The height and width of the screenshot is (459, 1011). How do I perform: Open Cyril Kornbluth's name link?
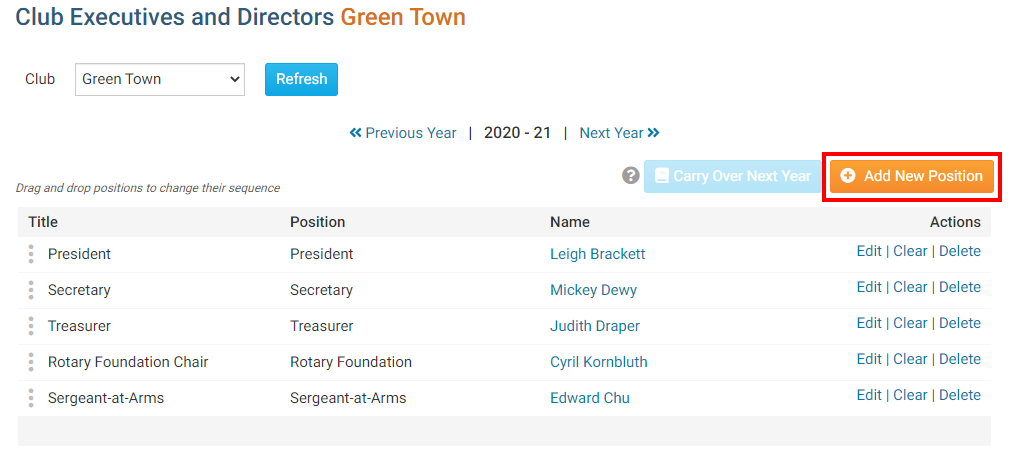point(598,362)
